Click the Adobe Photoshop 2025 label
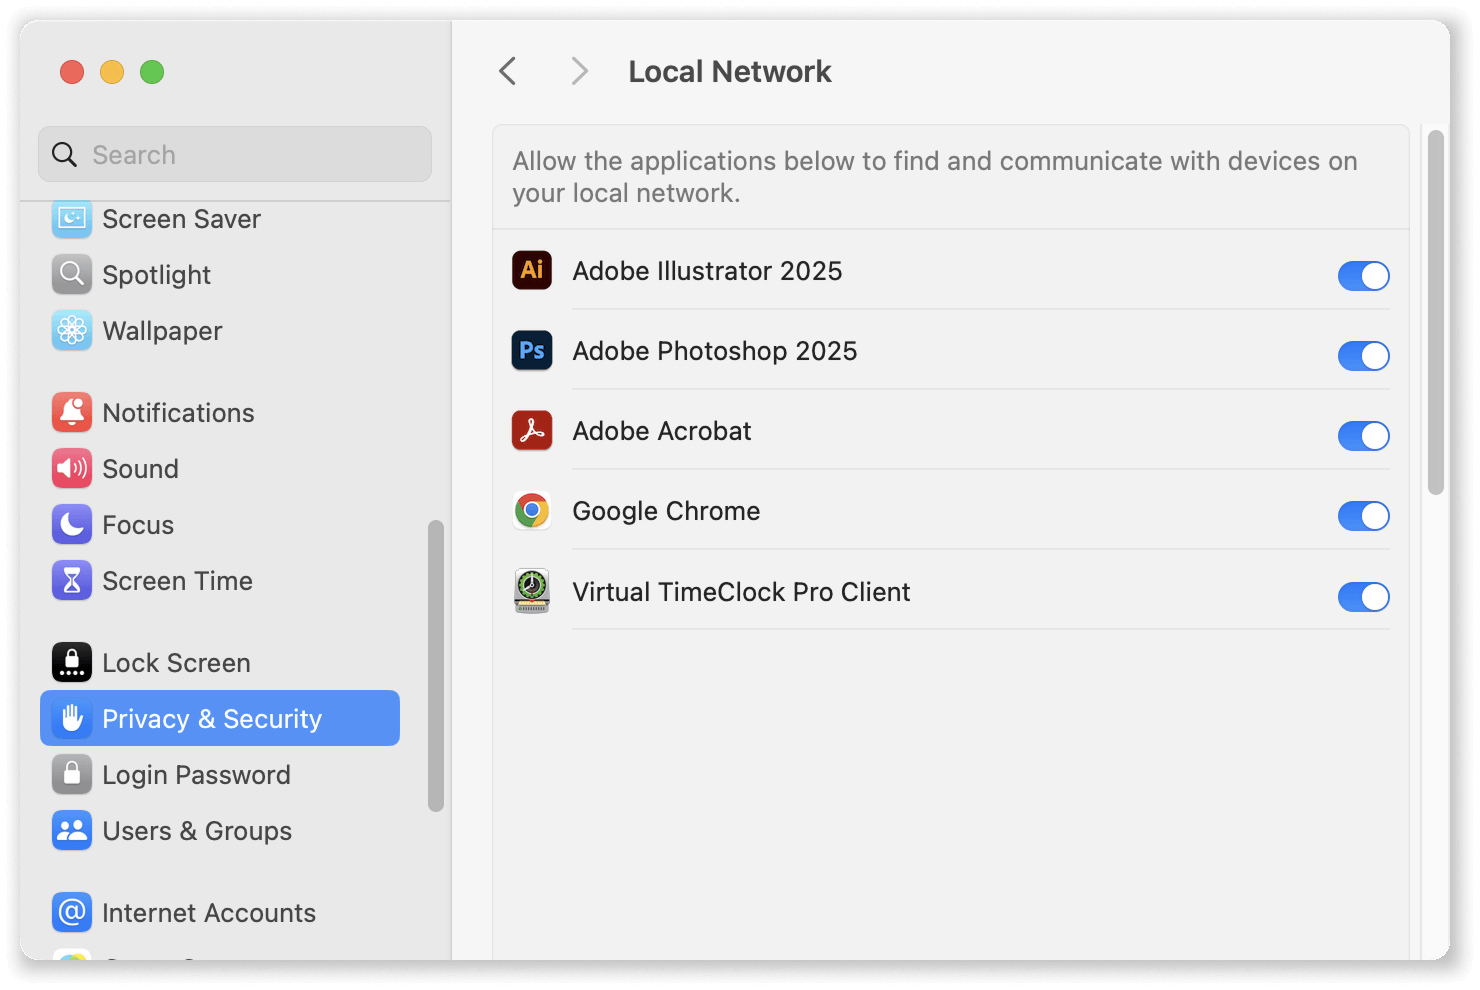Screen dimensions: 1480x990 [x=715, y=350]
